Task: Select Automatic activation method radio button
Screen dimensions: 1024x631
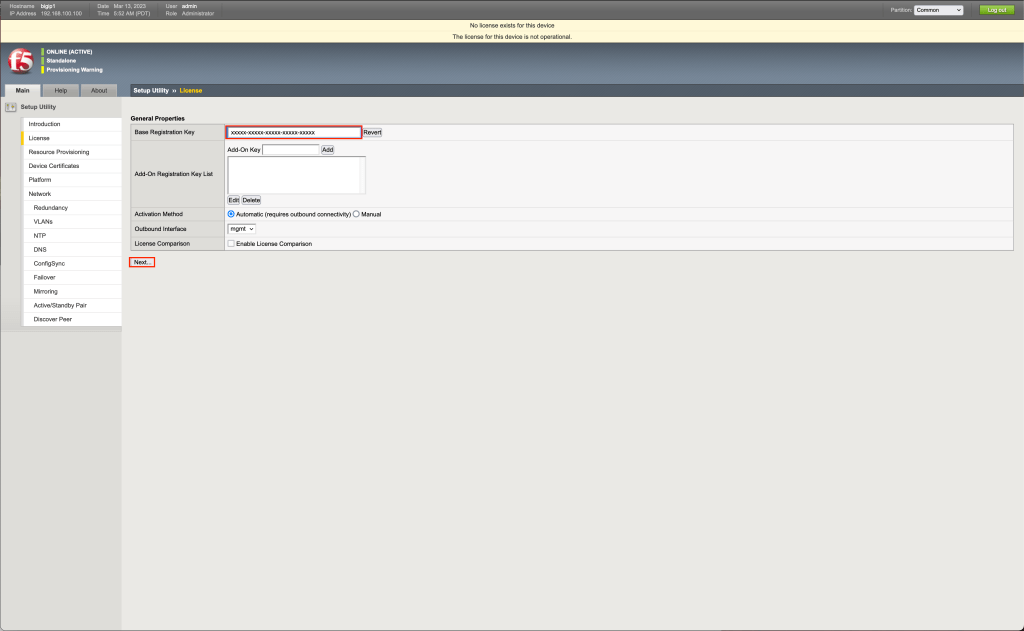Action: pyautogui.click(x=231, y=214)
